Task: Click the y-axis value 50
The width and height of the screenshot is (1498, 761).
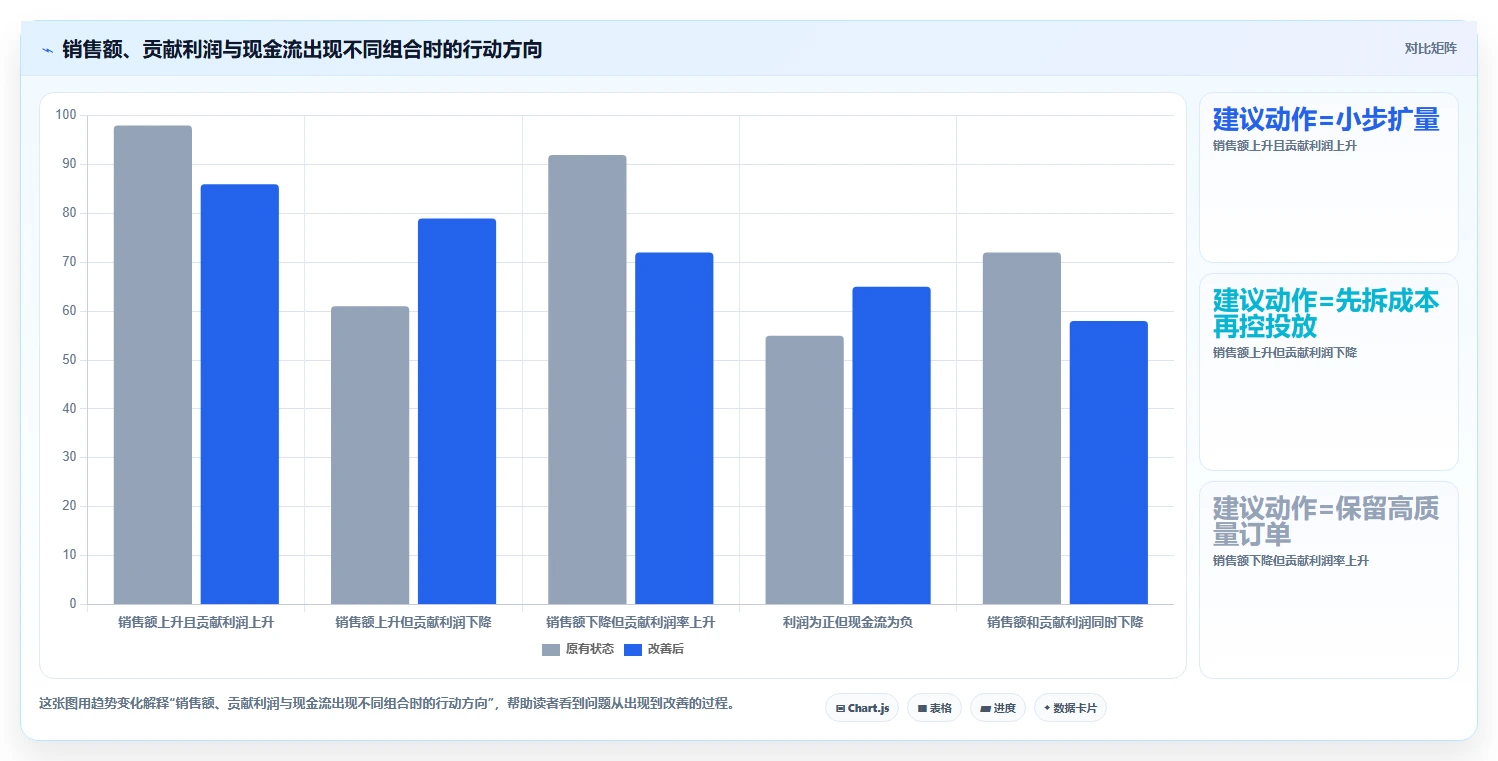Action: pos(69,360)
